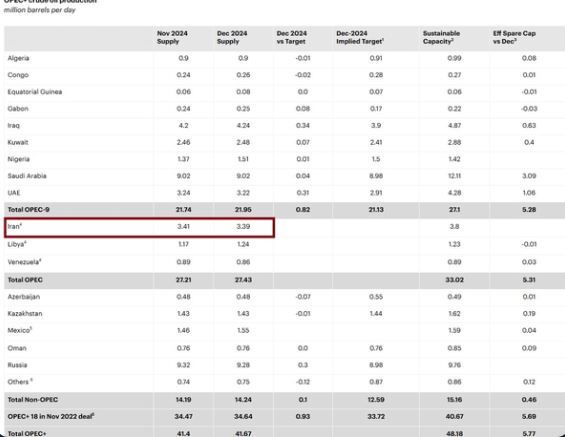565x437 pixels.
Task: Select the Kuwait row label
Action: [18, 142]
